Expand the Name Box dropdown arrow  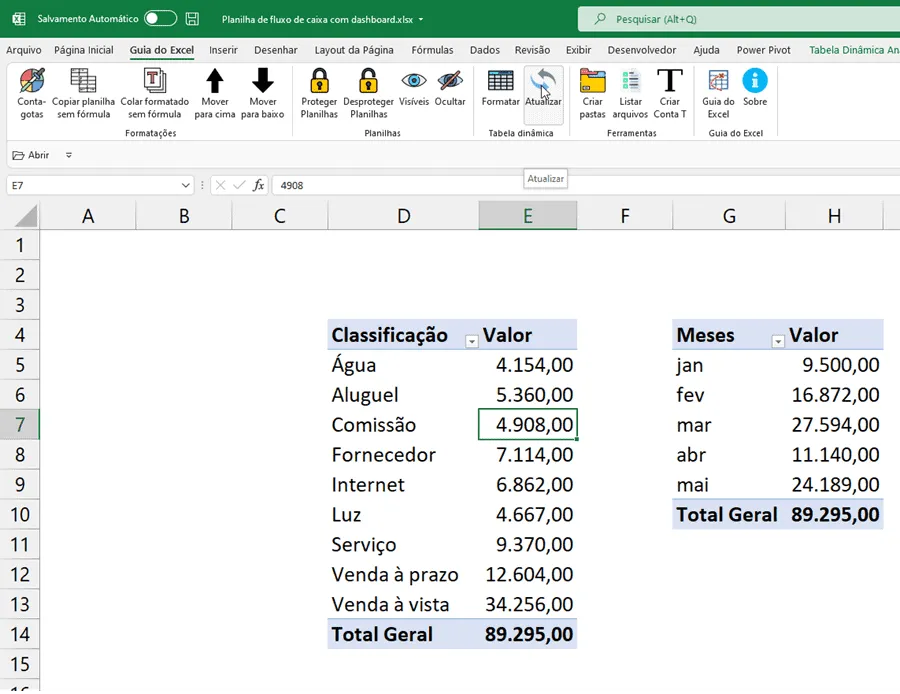coord(185,185)
